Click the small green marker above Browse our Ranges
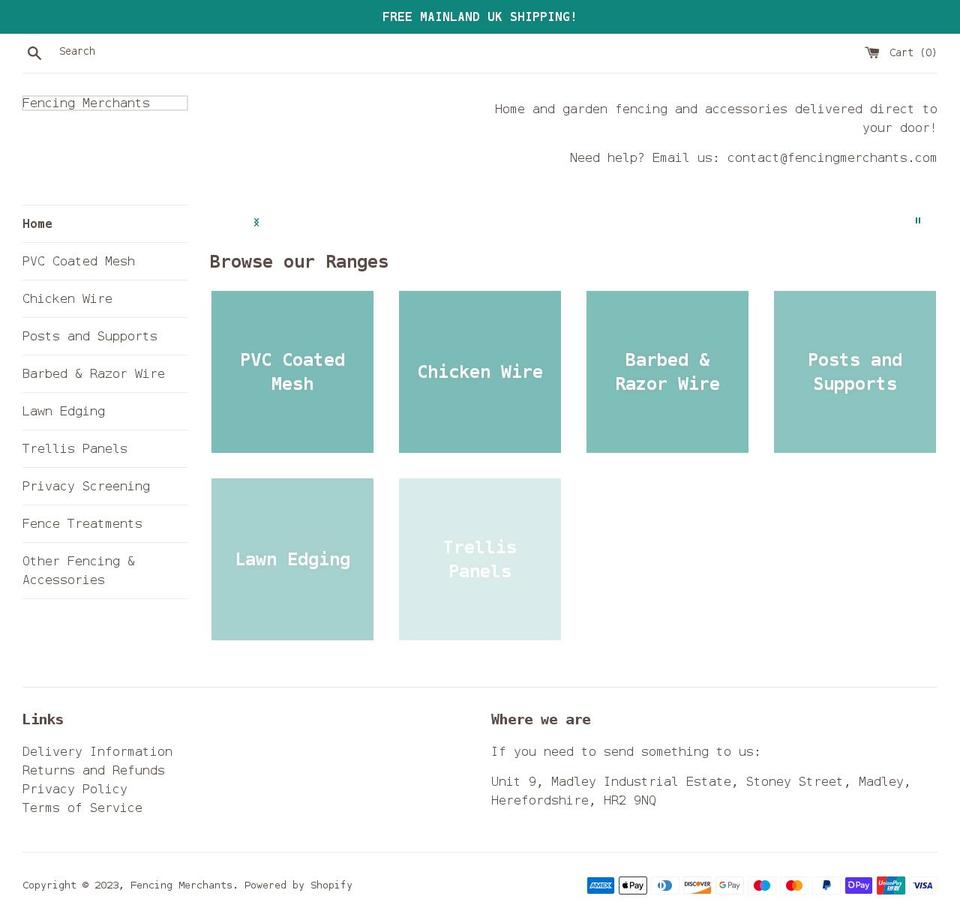960x917 pixels. click(256, 222)
